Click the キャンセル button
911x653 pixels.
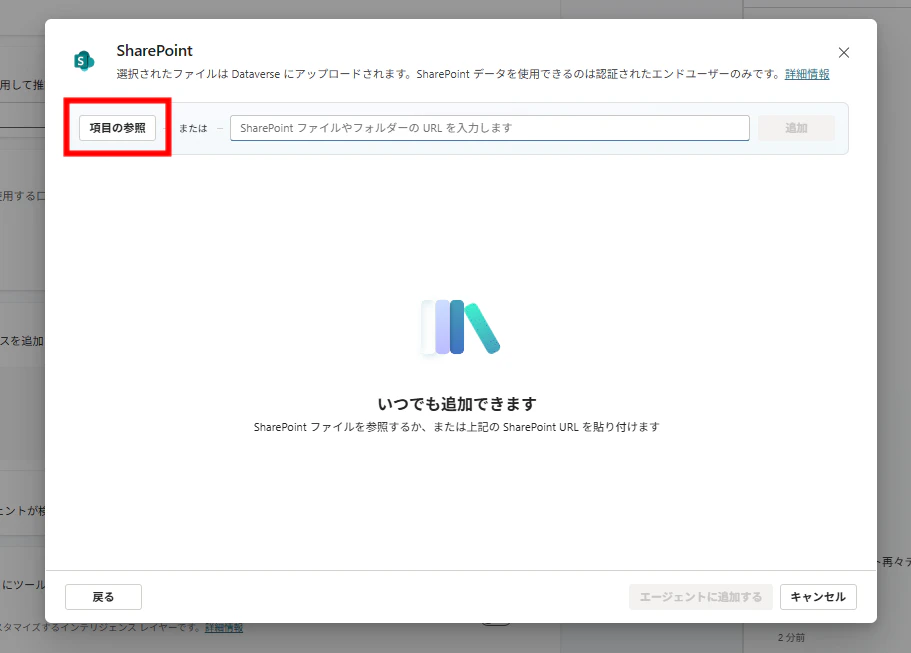pyautogui.click(x=818, y=597)
